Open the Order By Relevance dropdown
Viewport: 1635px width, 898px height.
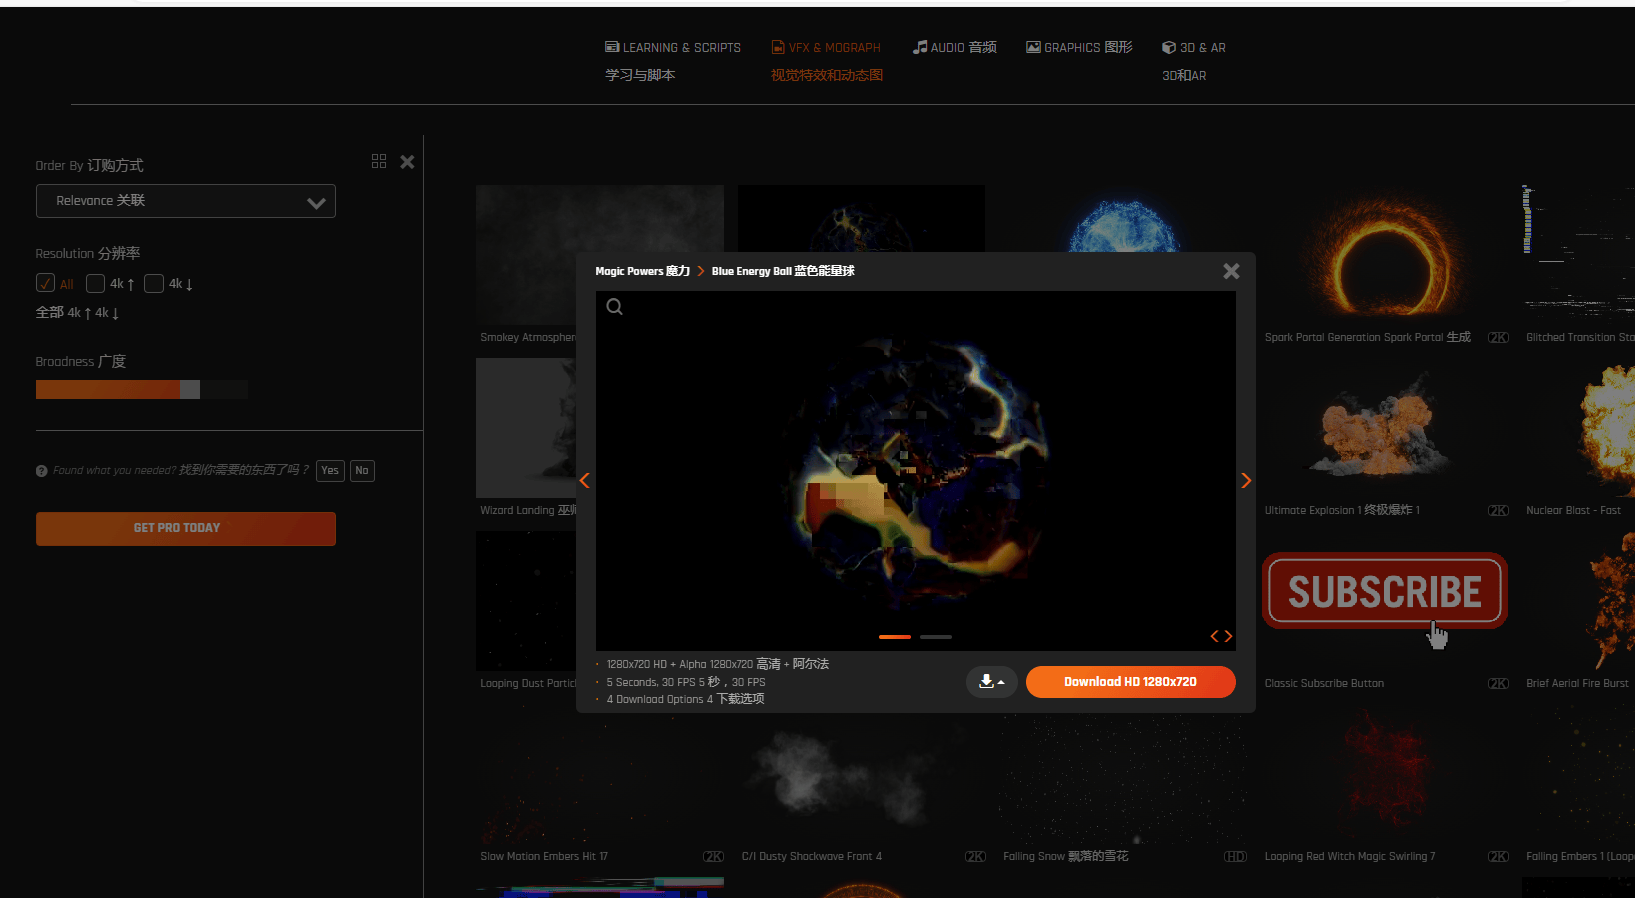click(x=186, y=201)
